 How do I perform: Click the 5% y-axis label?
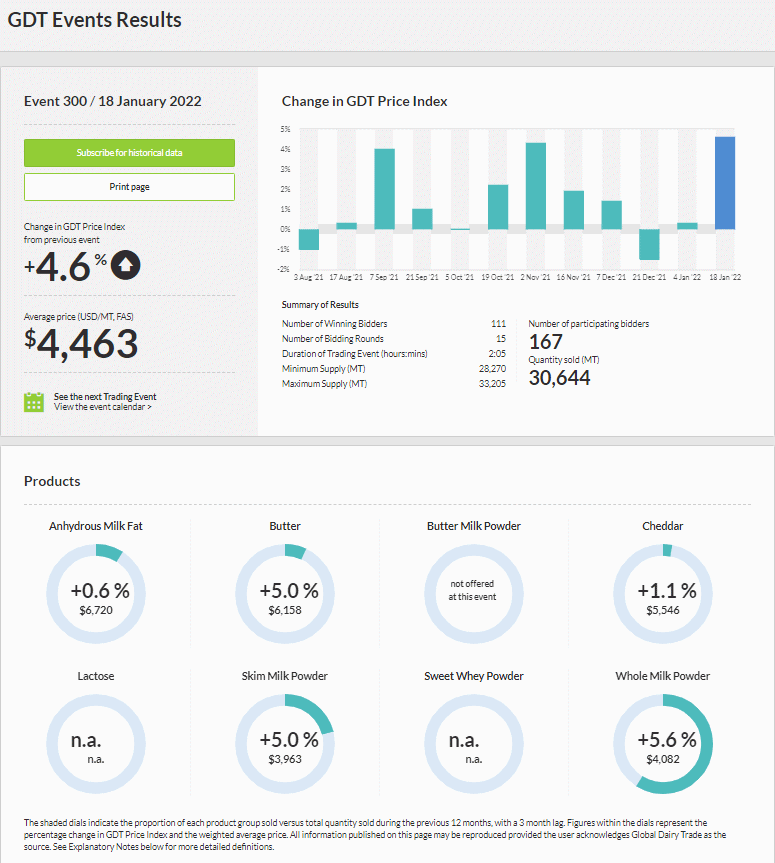click(x=285, y=129)
